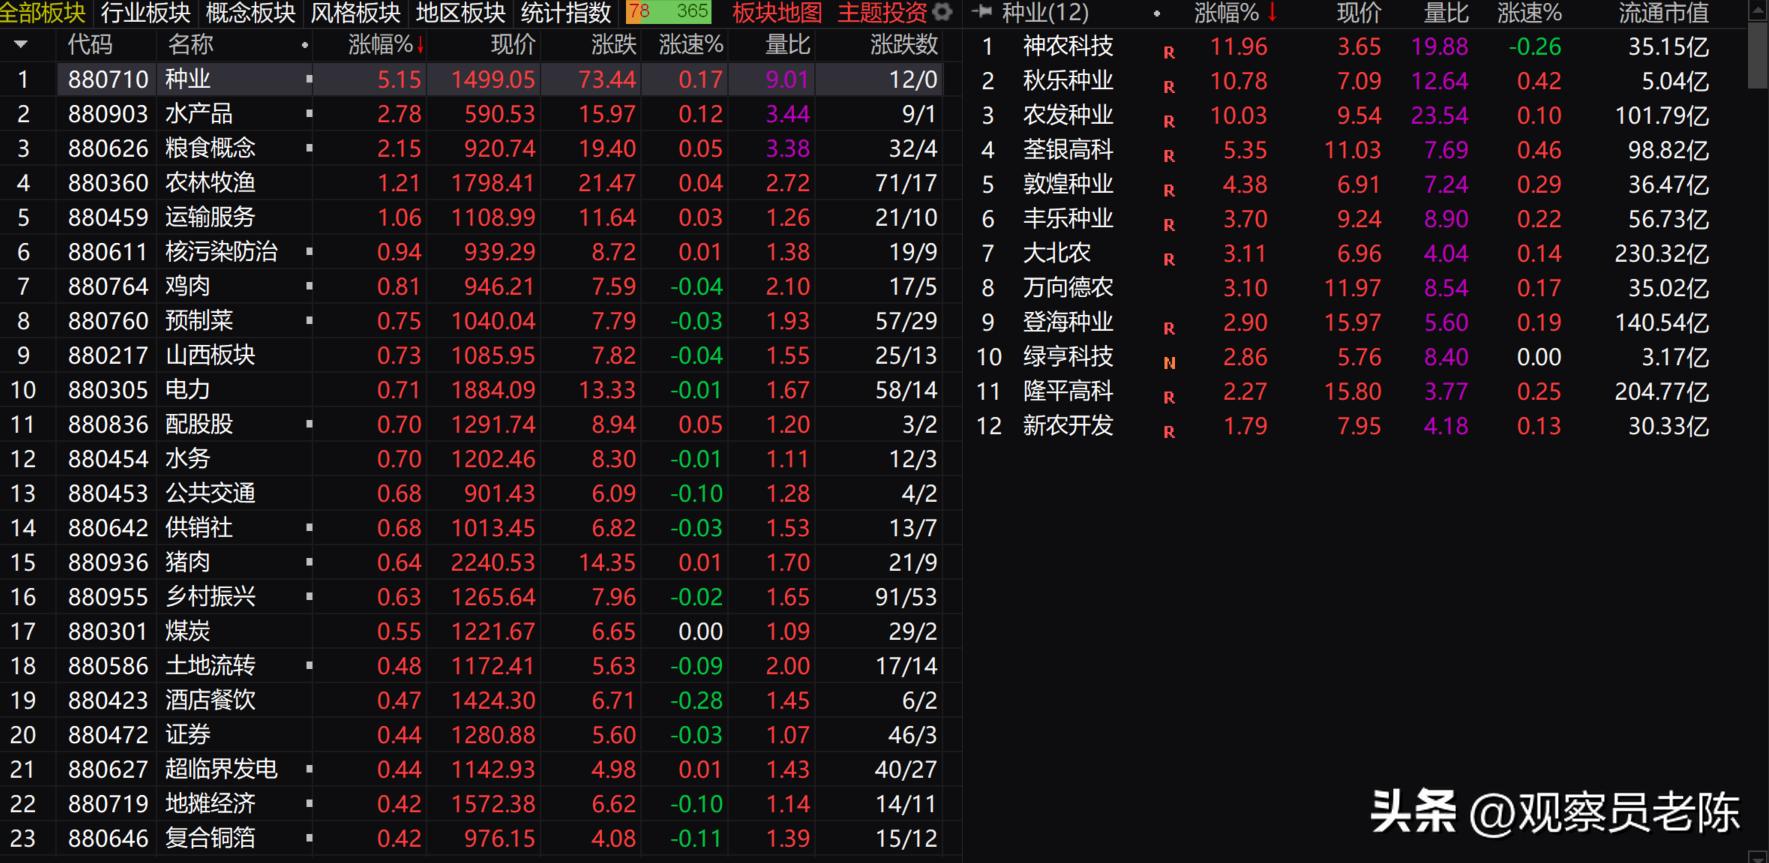Image resolution: width=1769 pixels, height=863 pixels.
Task: Click the scrollbar up arrow at right edge
Action: pos(1758,9)
